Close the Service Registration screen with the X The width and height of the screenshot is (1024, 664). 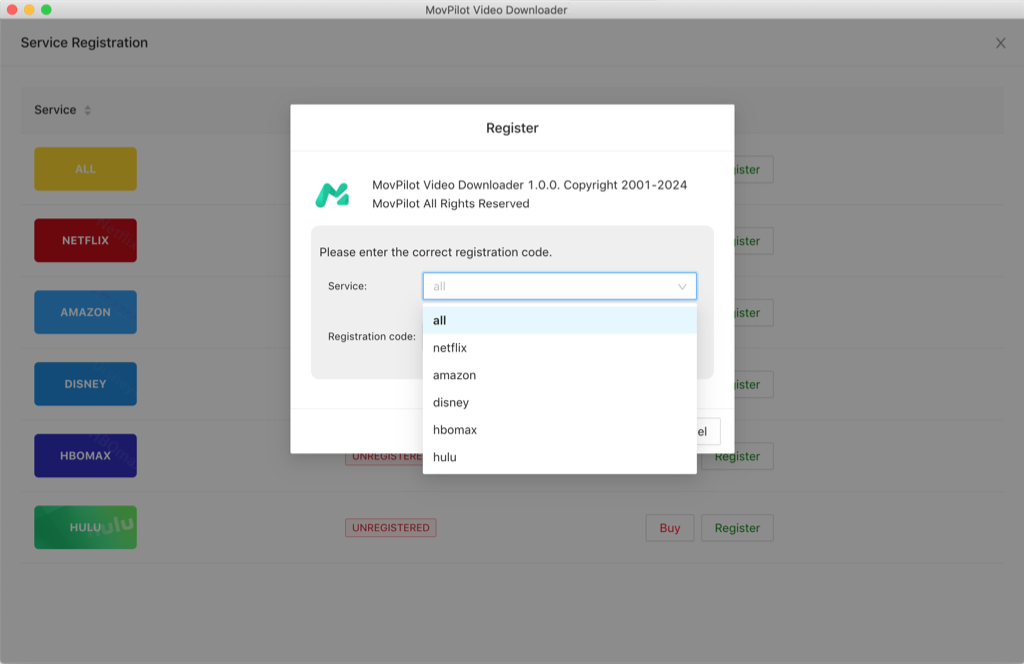1000,43
